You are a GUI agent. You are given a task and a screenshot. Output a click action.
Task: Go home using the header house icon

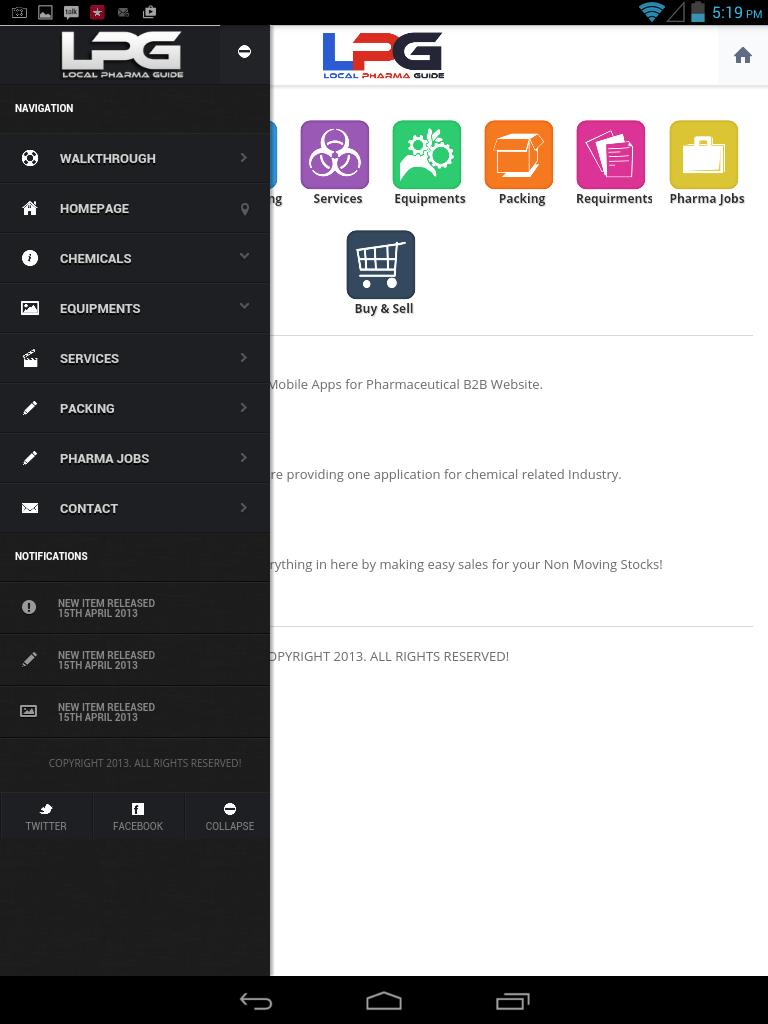point(742,56)
